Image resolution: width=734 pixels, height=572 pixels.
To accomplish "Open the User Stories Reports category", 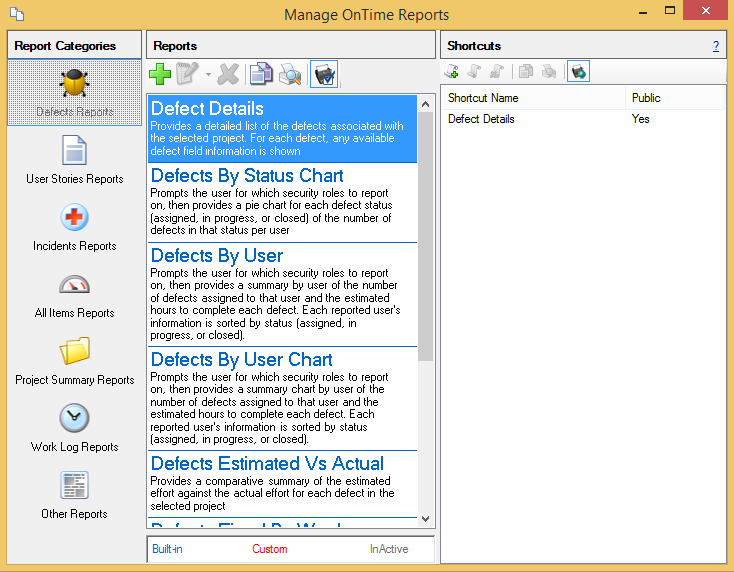I will 74,160.
